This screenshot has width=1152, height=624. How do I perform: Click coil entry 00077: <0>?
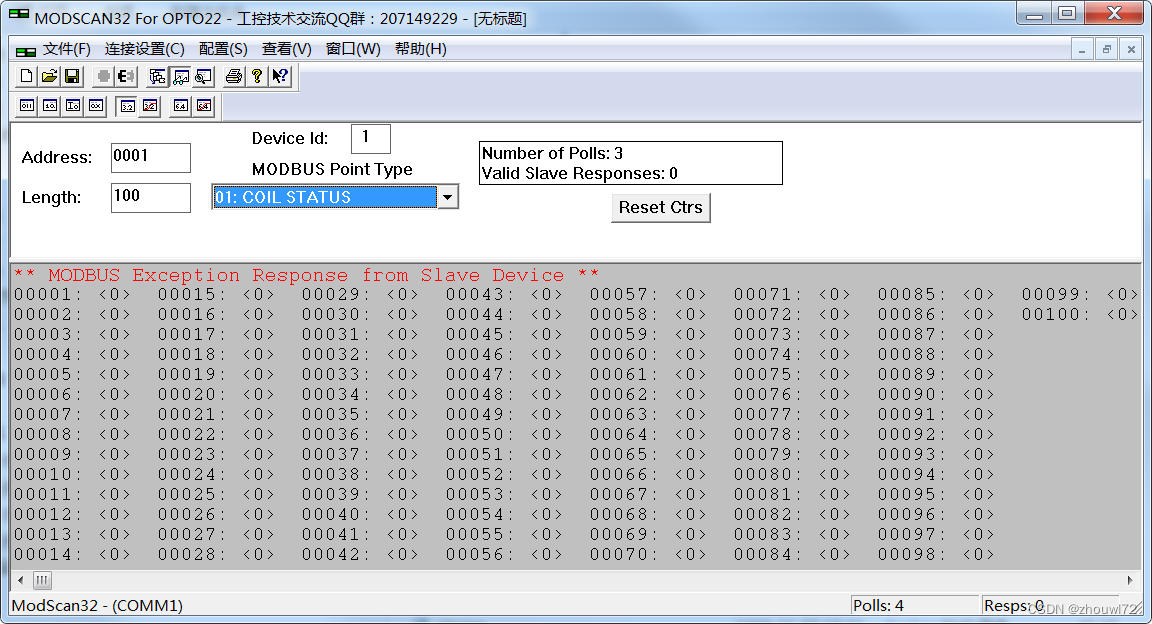coord(792,415)
